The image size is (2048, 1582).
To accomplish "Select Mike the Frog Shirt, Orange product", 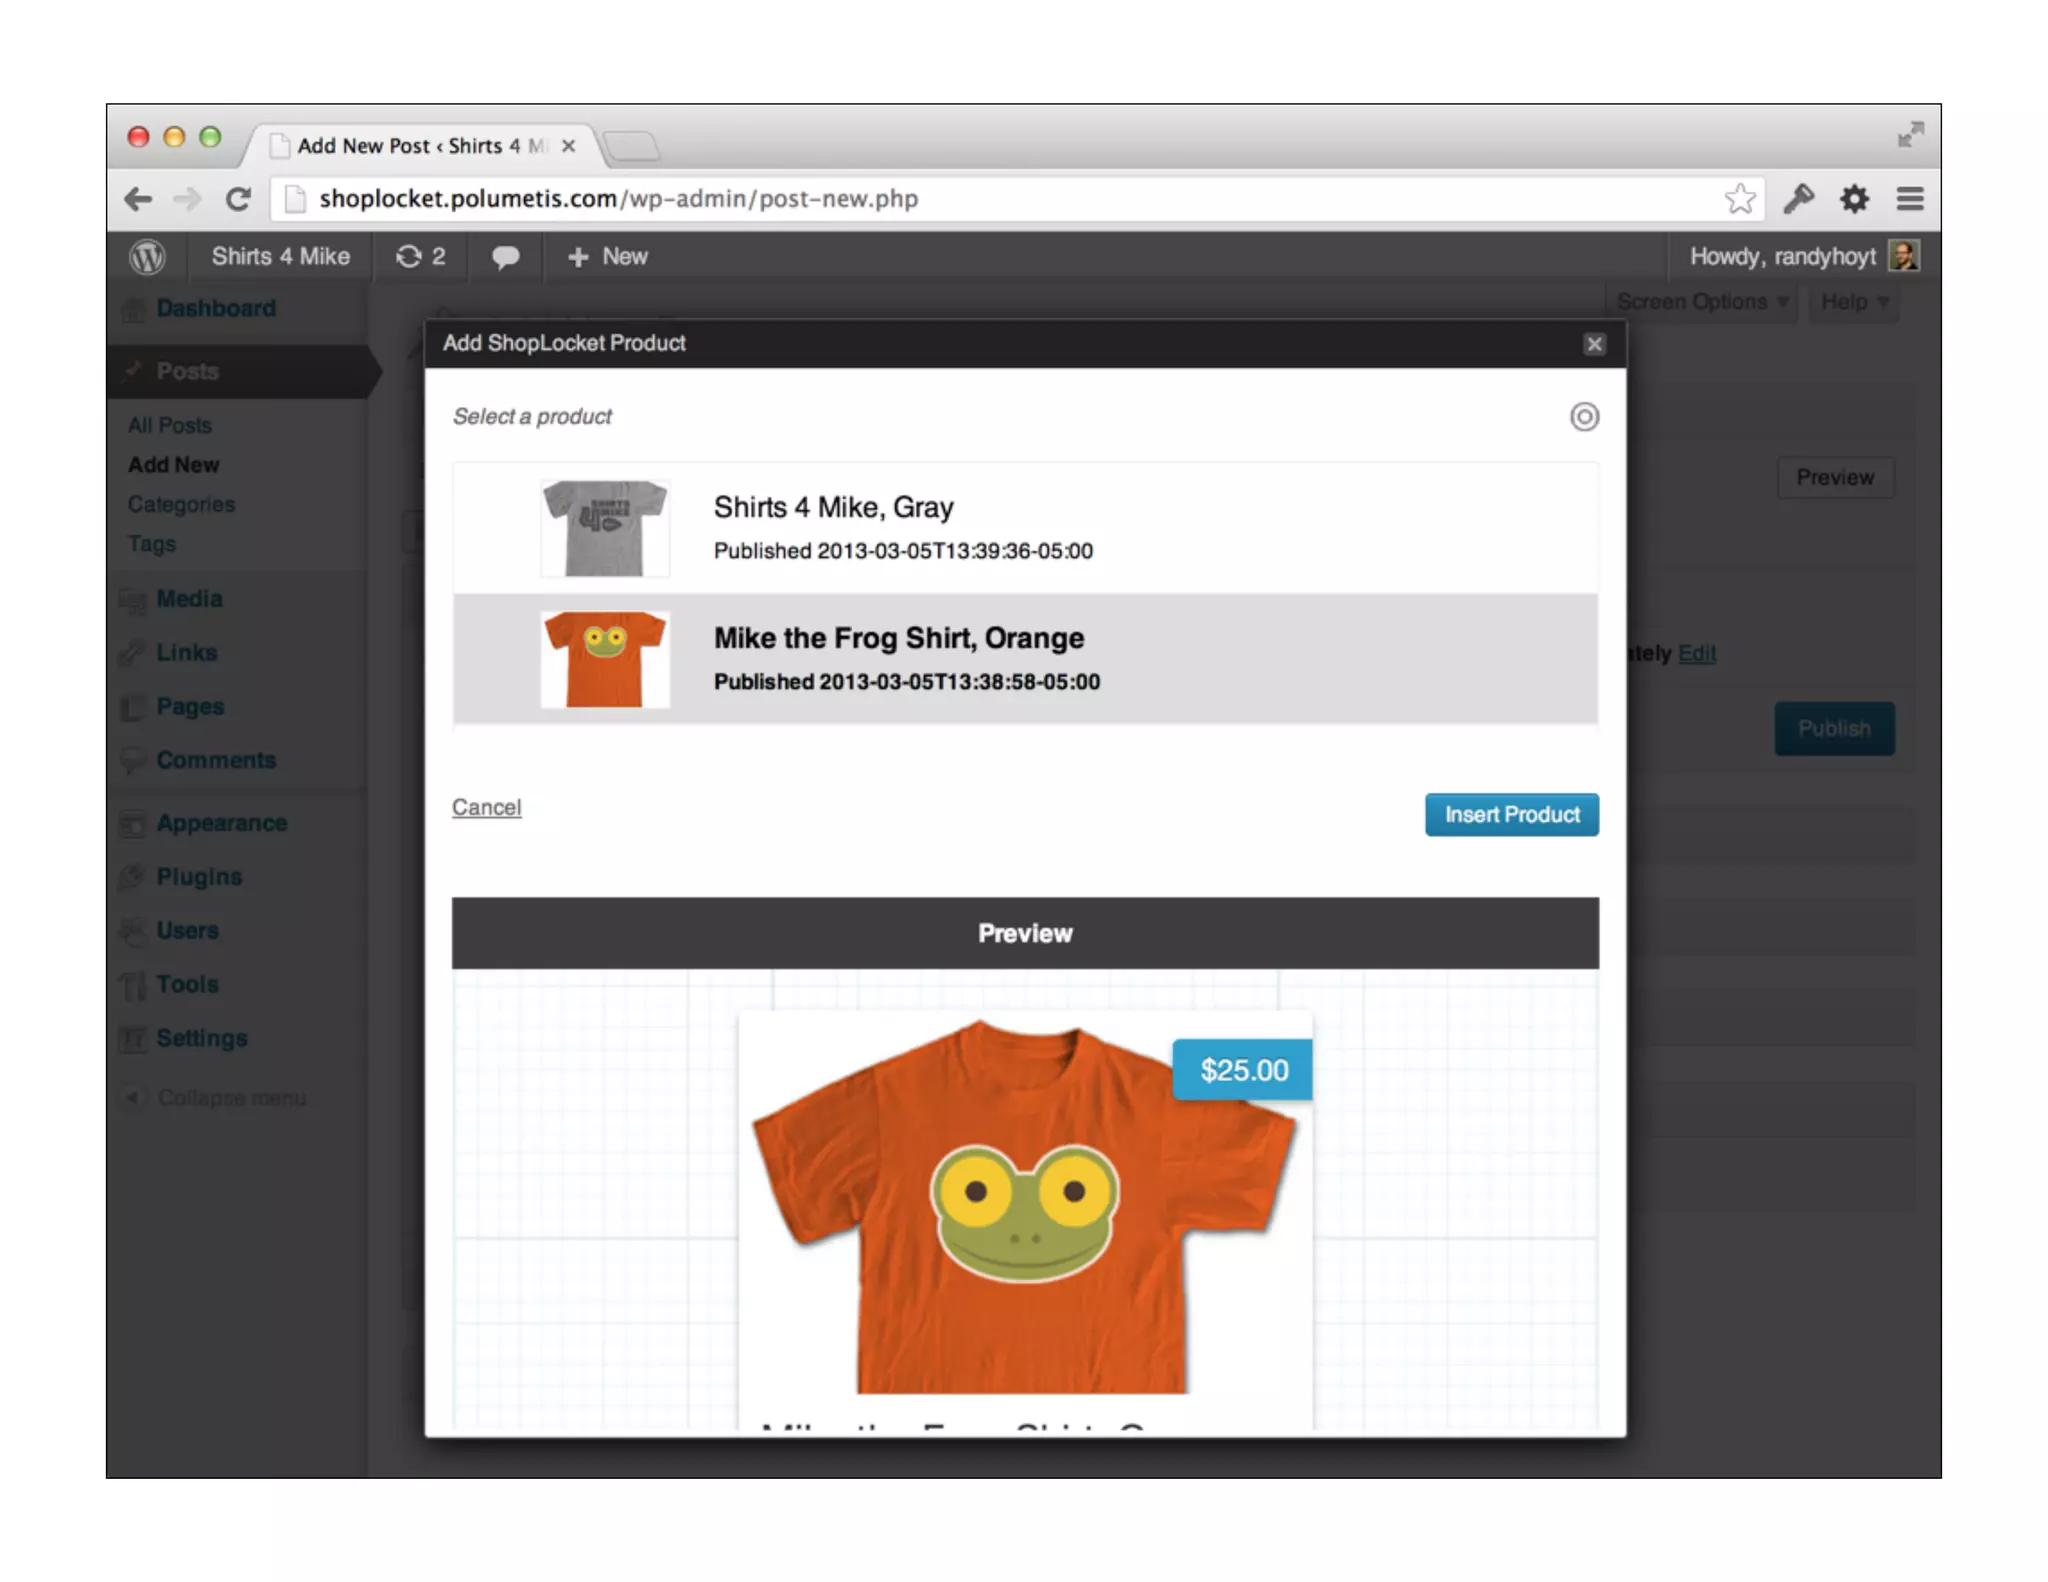I will pyautogui.click(x=1025, y=659).
